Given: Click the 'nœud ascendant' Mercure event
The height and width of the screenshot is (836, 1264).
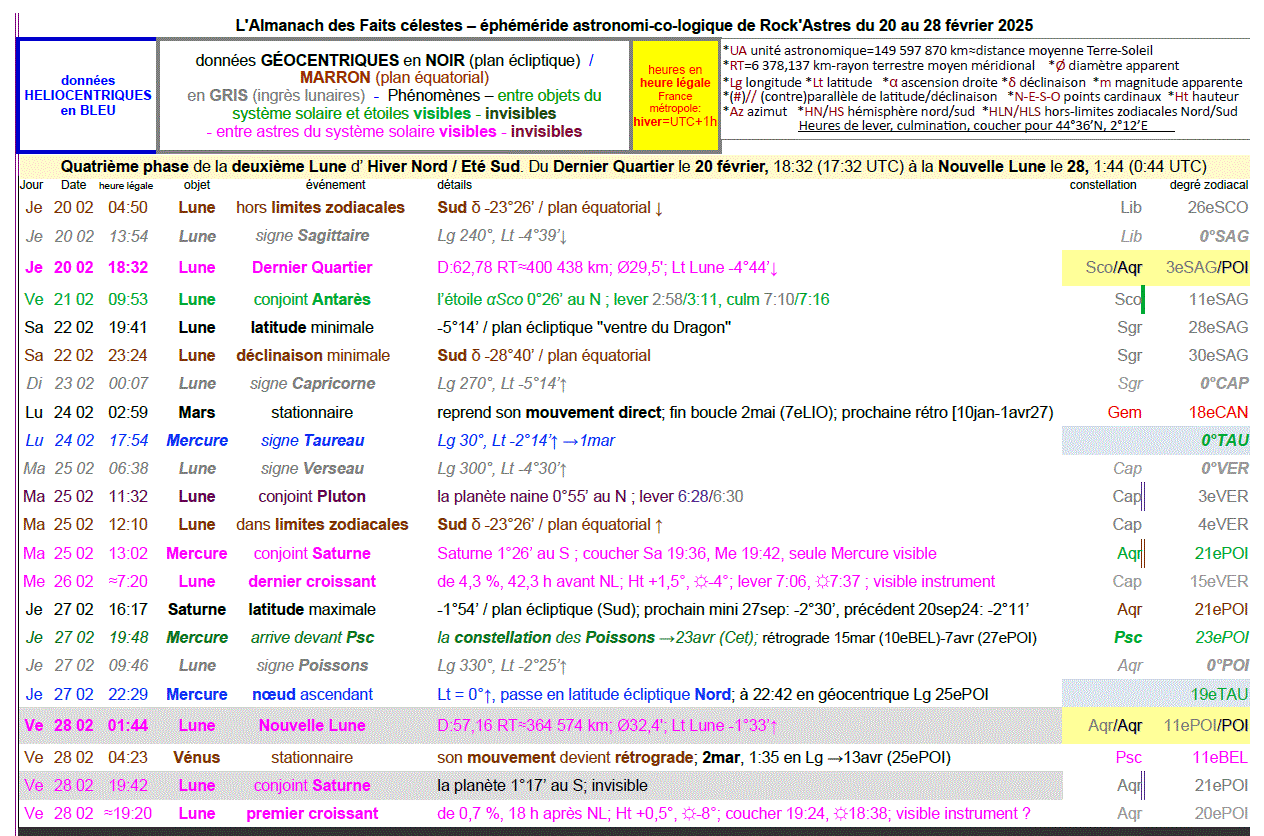Looking at the screenshot, I should [312, 694].
